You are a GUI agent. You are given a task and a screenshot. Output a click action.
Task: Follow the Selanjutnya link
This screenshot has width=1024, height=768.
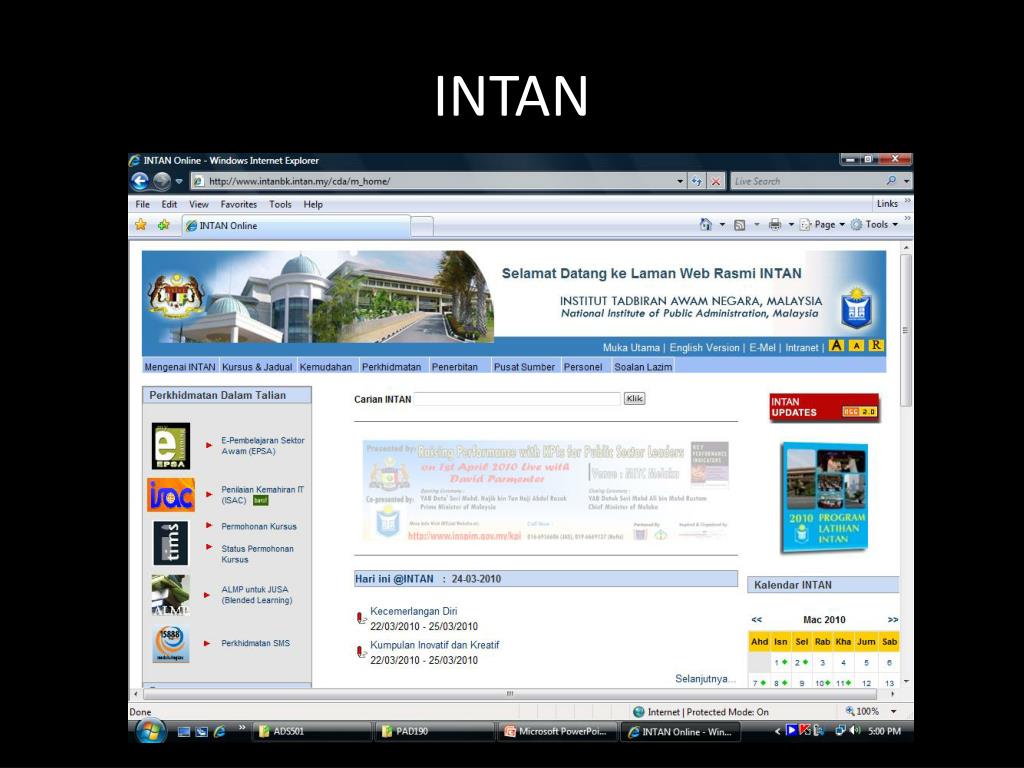(x=705, y=679)
